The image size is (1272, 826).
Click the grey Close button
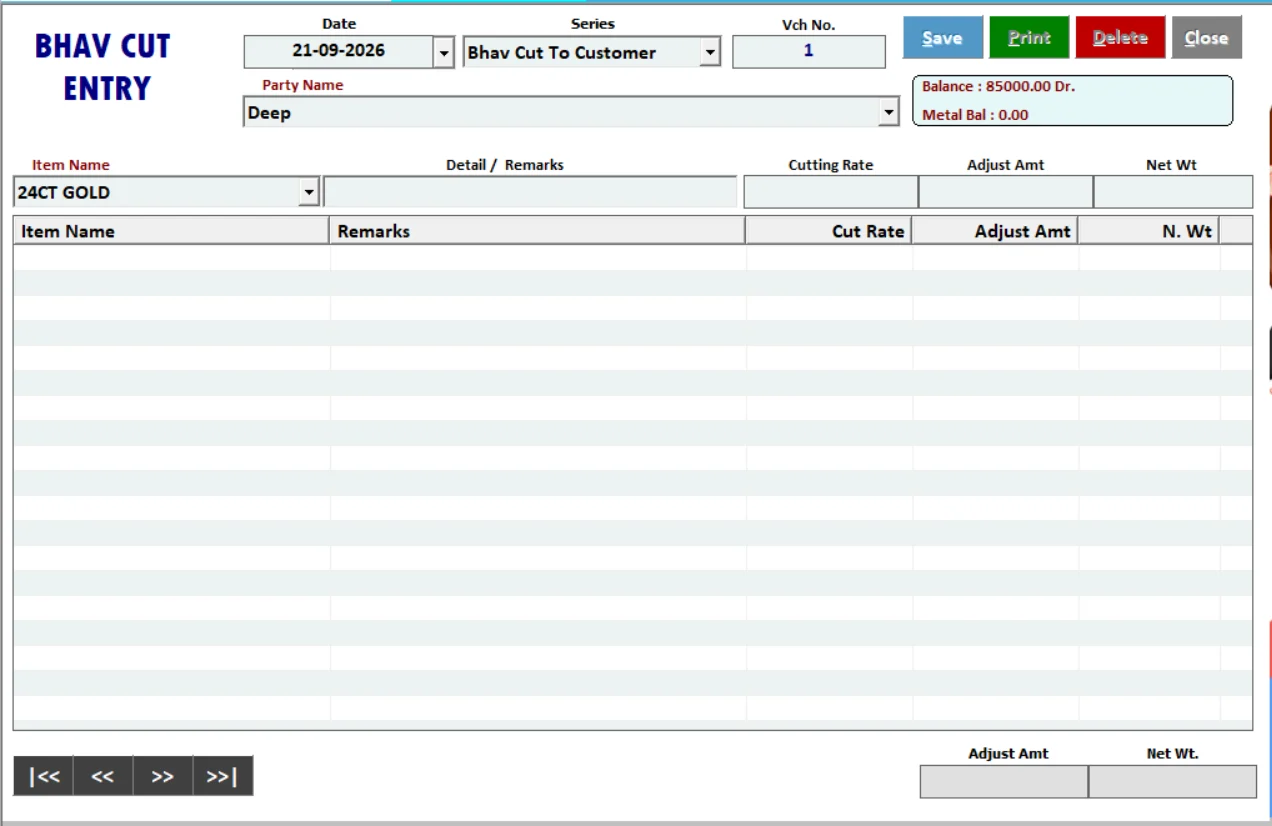1206,38
